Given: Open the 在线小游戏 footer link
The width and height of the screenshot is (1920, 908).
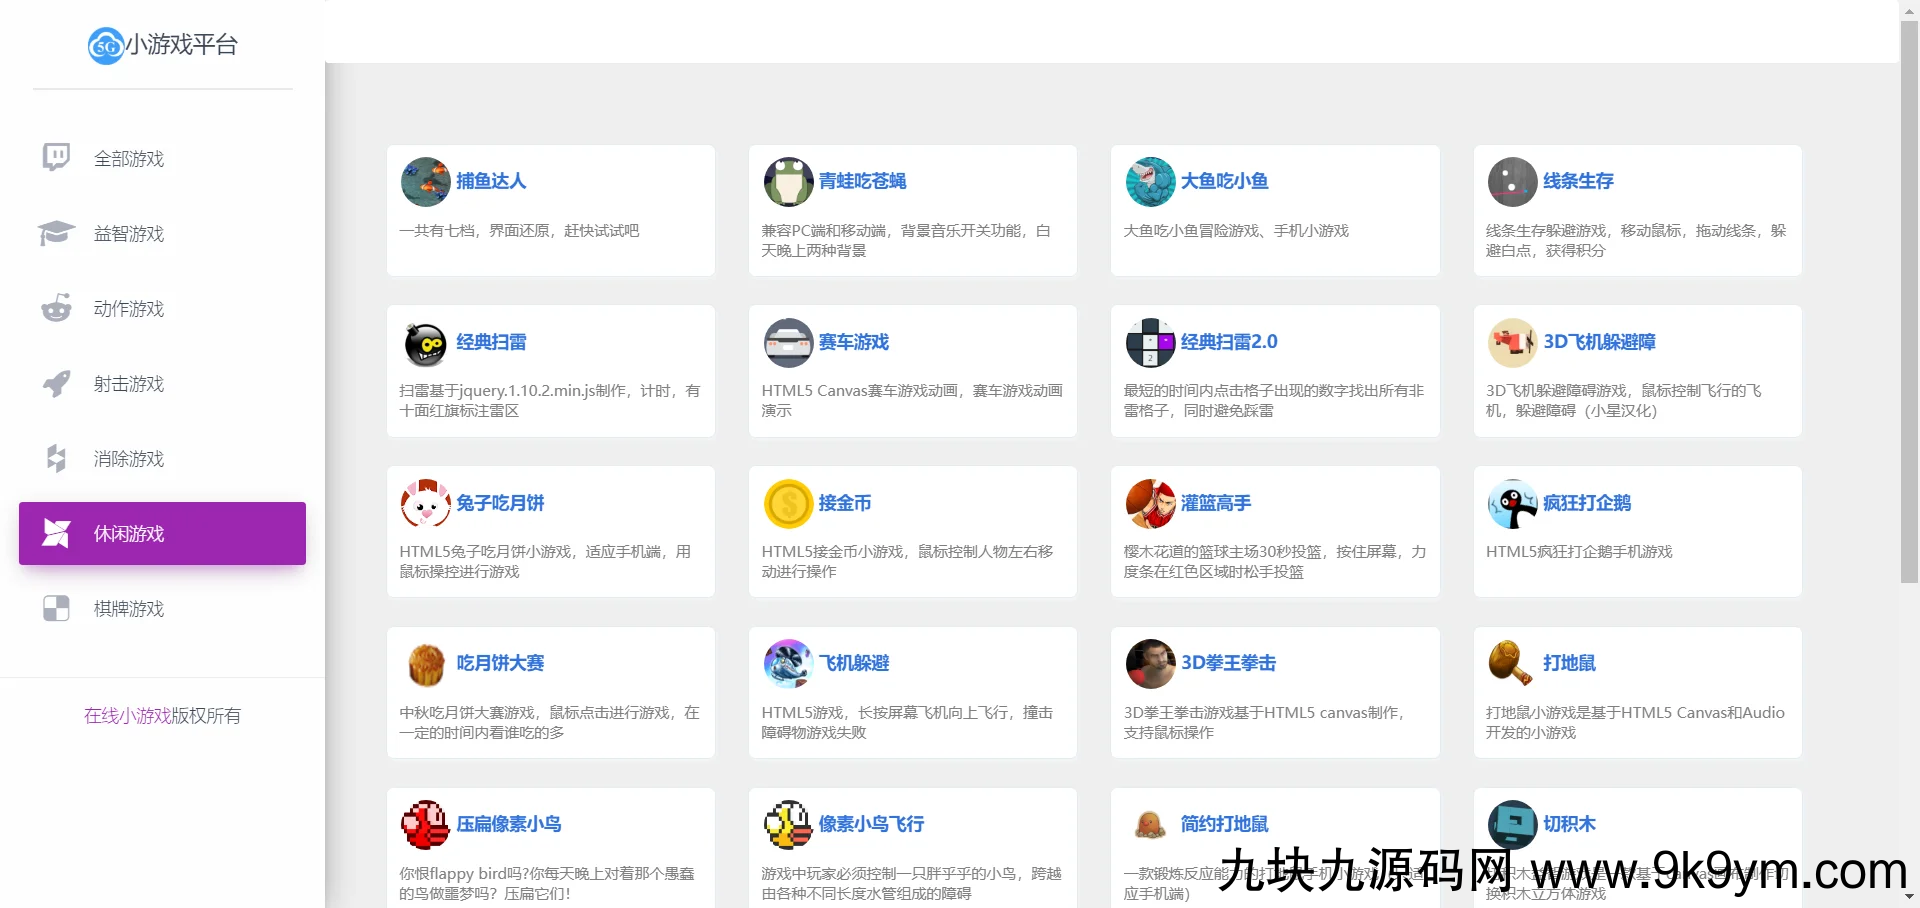Looking at the screenshot, I should 127,716.
